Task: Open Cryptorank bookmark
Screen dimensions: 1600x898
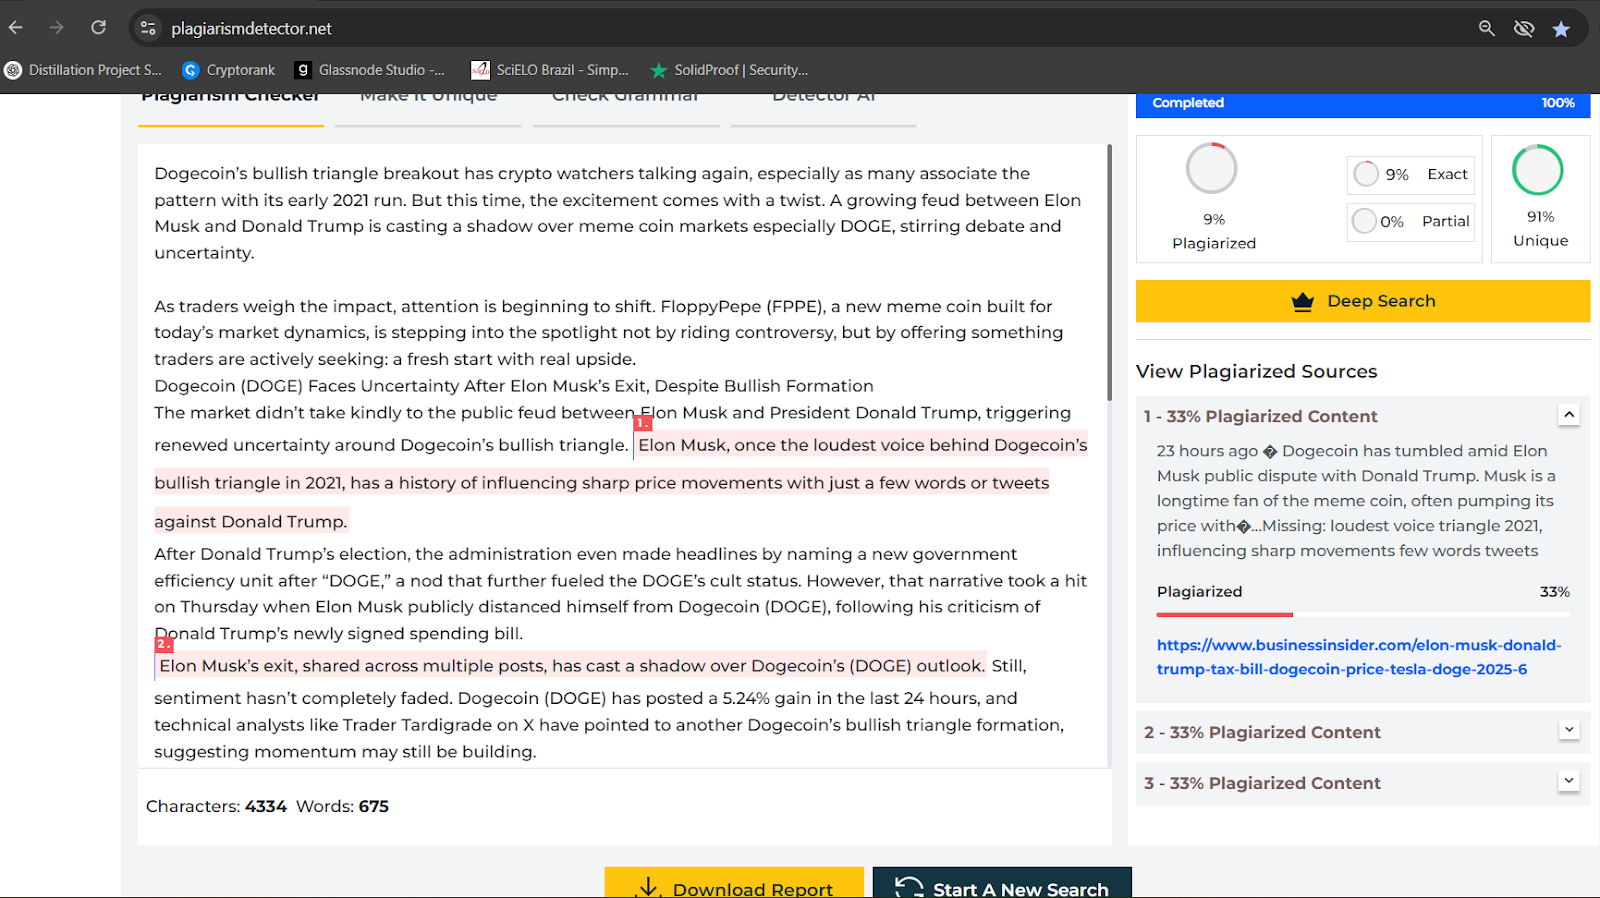Action: coord(228,70)
